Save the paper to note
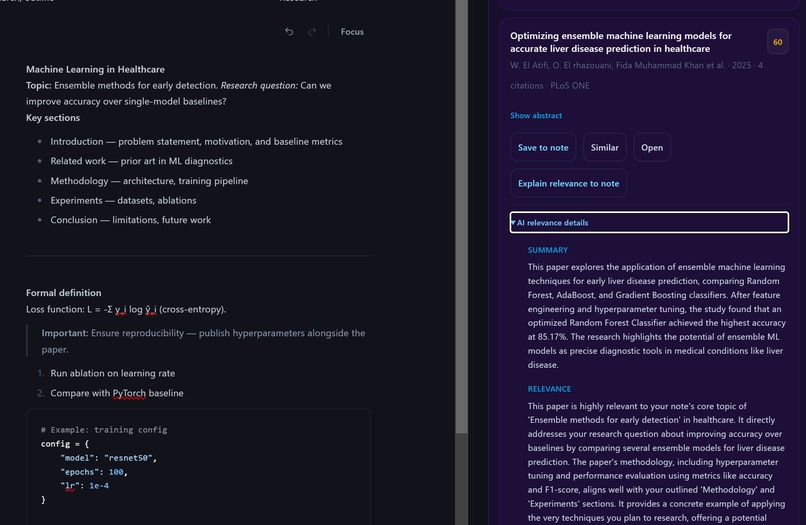Image resolution: width=806 pixels, height=525 pixels. (543, 148)
